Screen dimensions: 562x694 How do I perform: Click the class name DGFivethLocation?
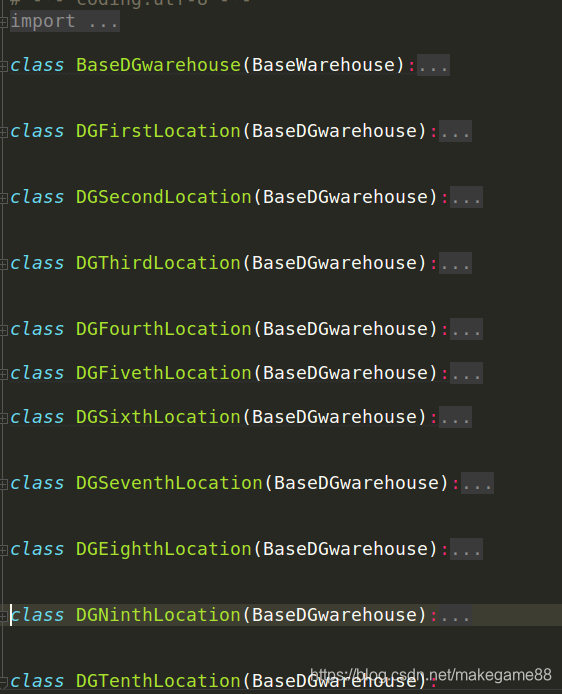pyautogui.click(x=164, y=373)
